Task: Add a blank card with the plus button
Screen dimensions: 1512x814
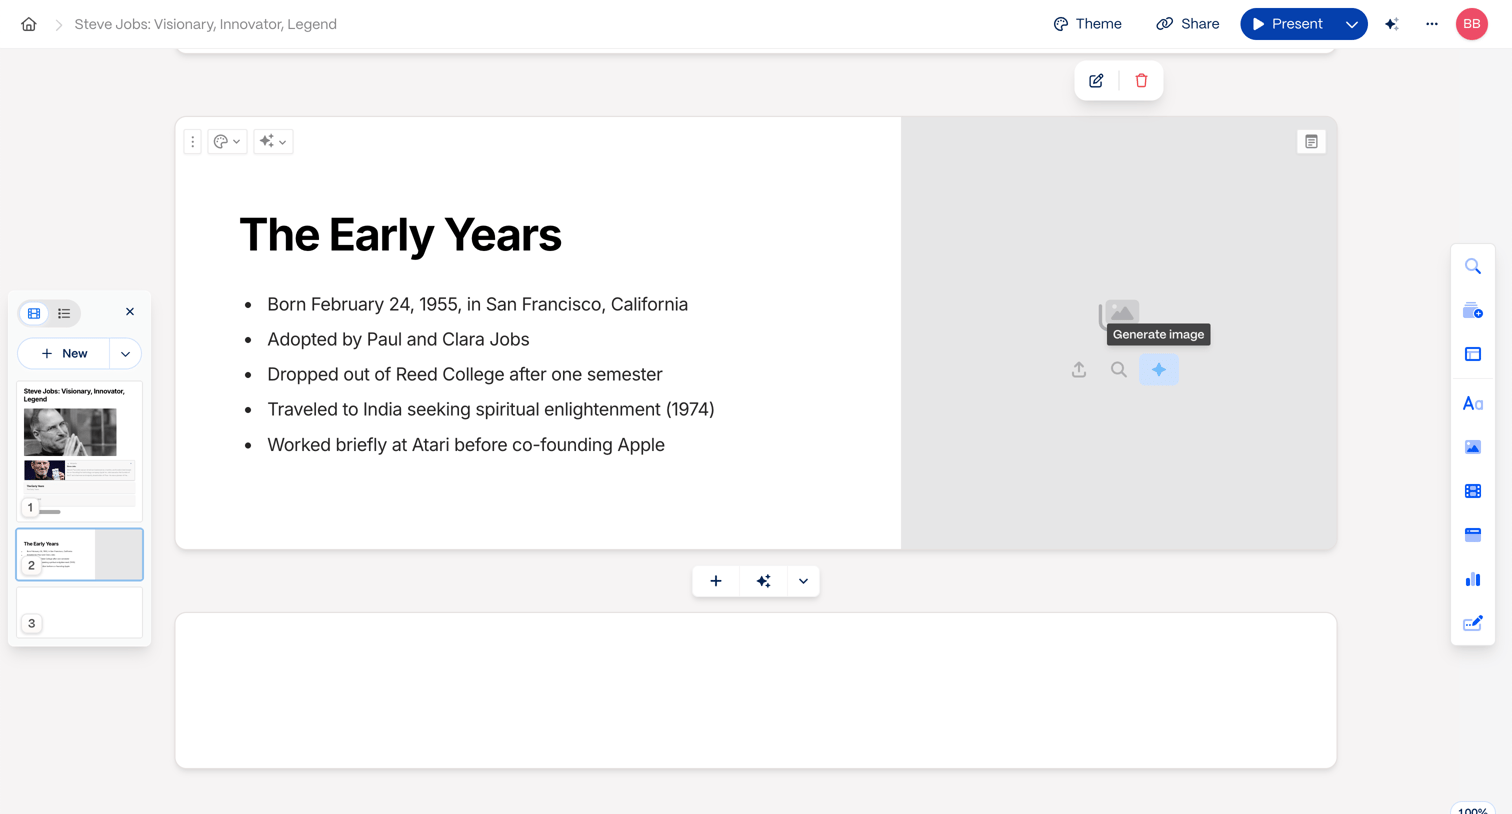Action: (716, 581)
